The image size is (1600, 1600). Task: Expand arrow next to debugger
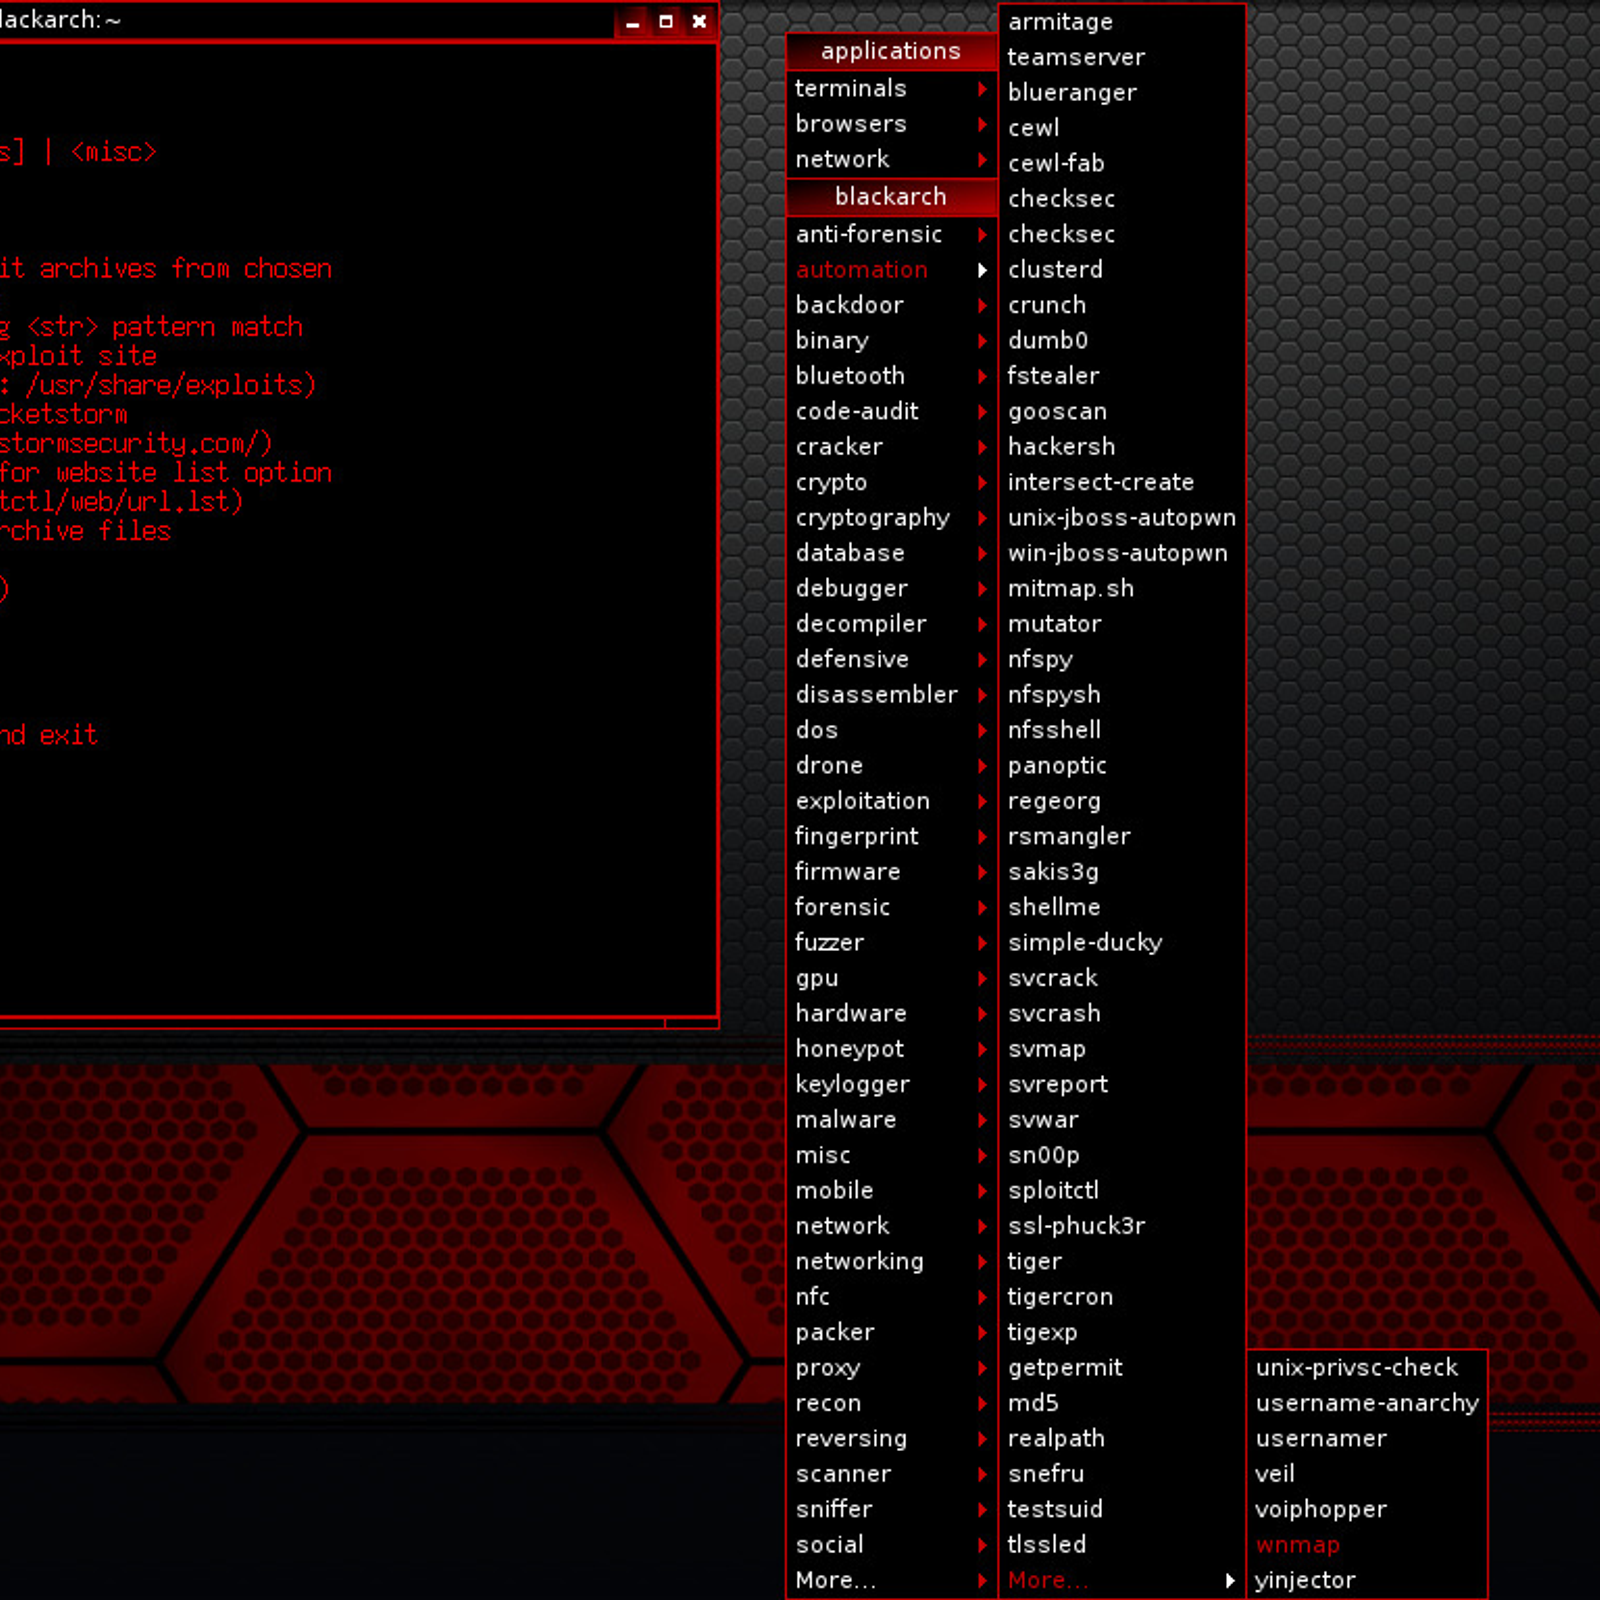point(982,589)
